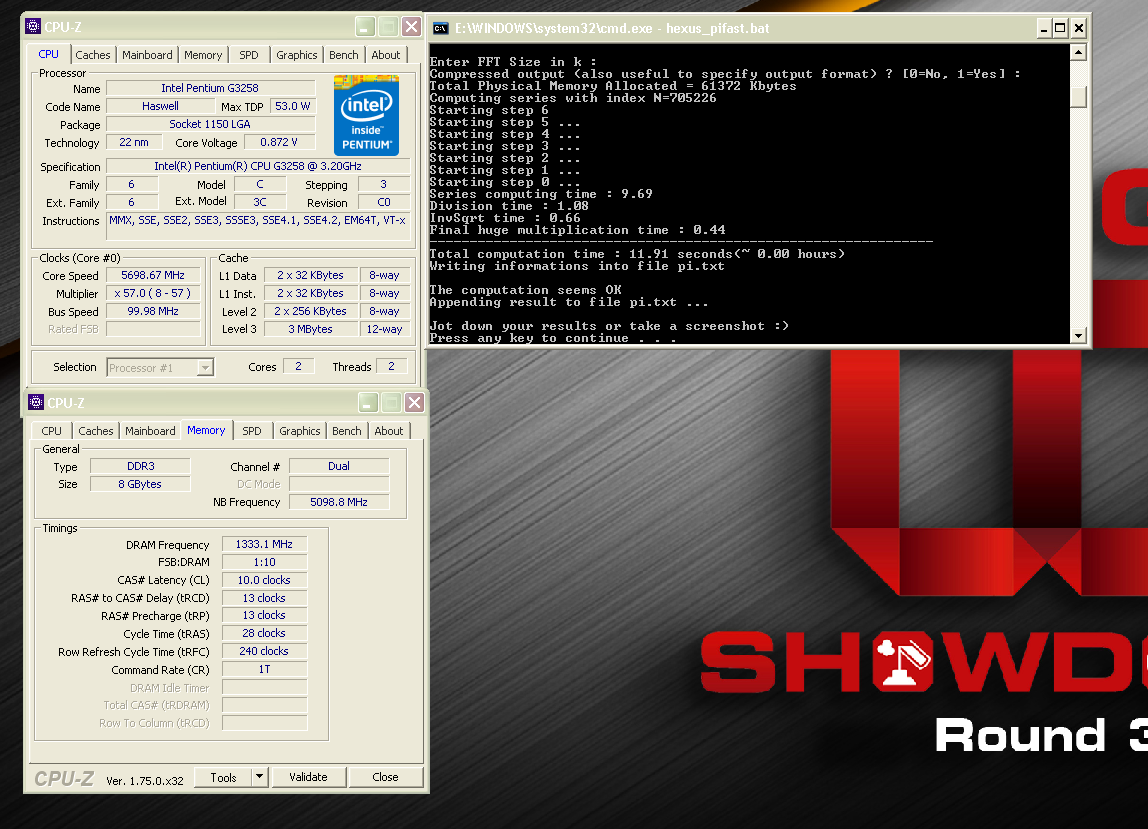
Task: Minimize the top CPU-Z window
Action: coord(365,27)
